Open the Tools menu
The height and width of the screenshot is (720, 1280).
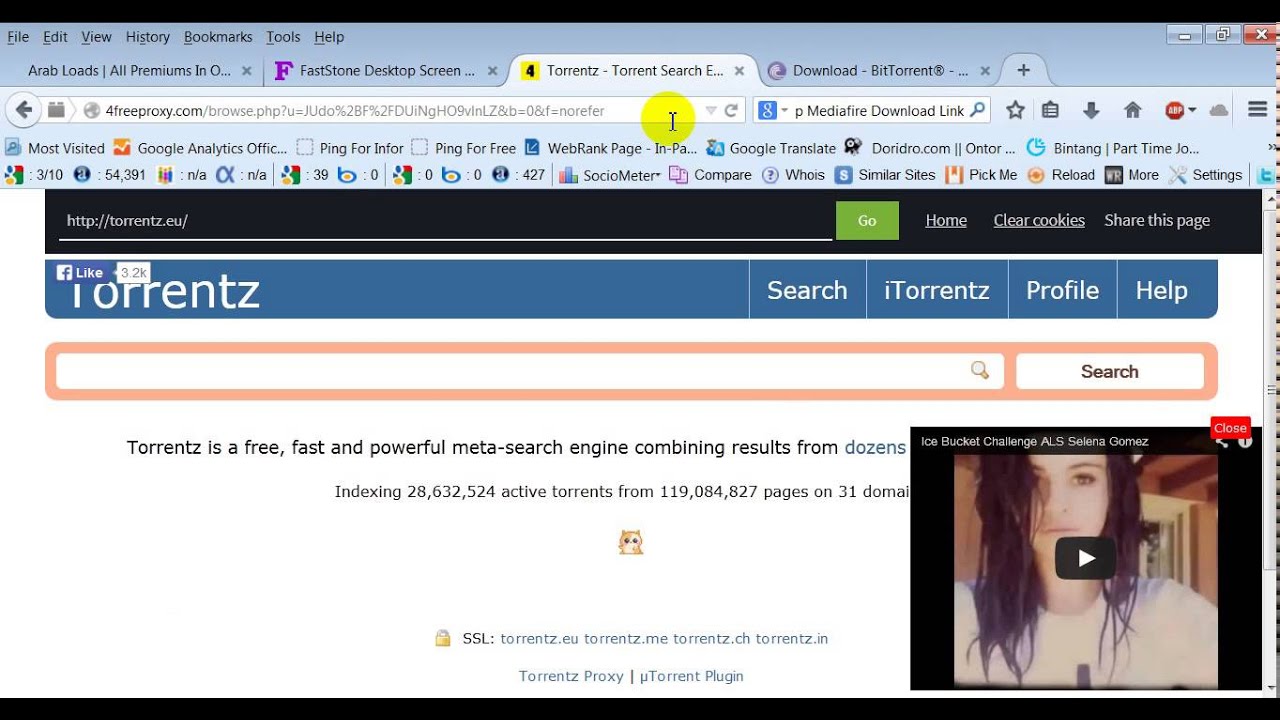(283, 36)
